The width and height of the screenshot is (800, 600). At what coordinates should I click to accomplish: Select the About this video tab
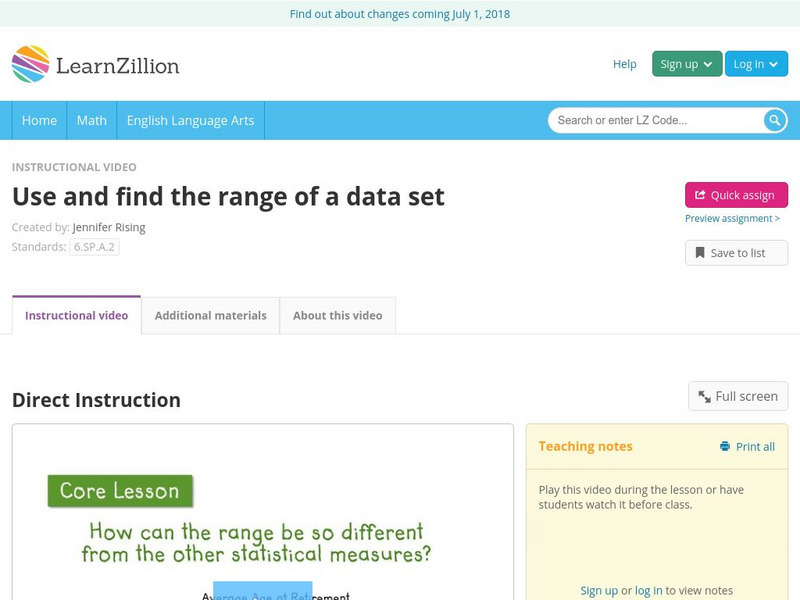coord(337,315)
